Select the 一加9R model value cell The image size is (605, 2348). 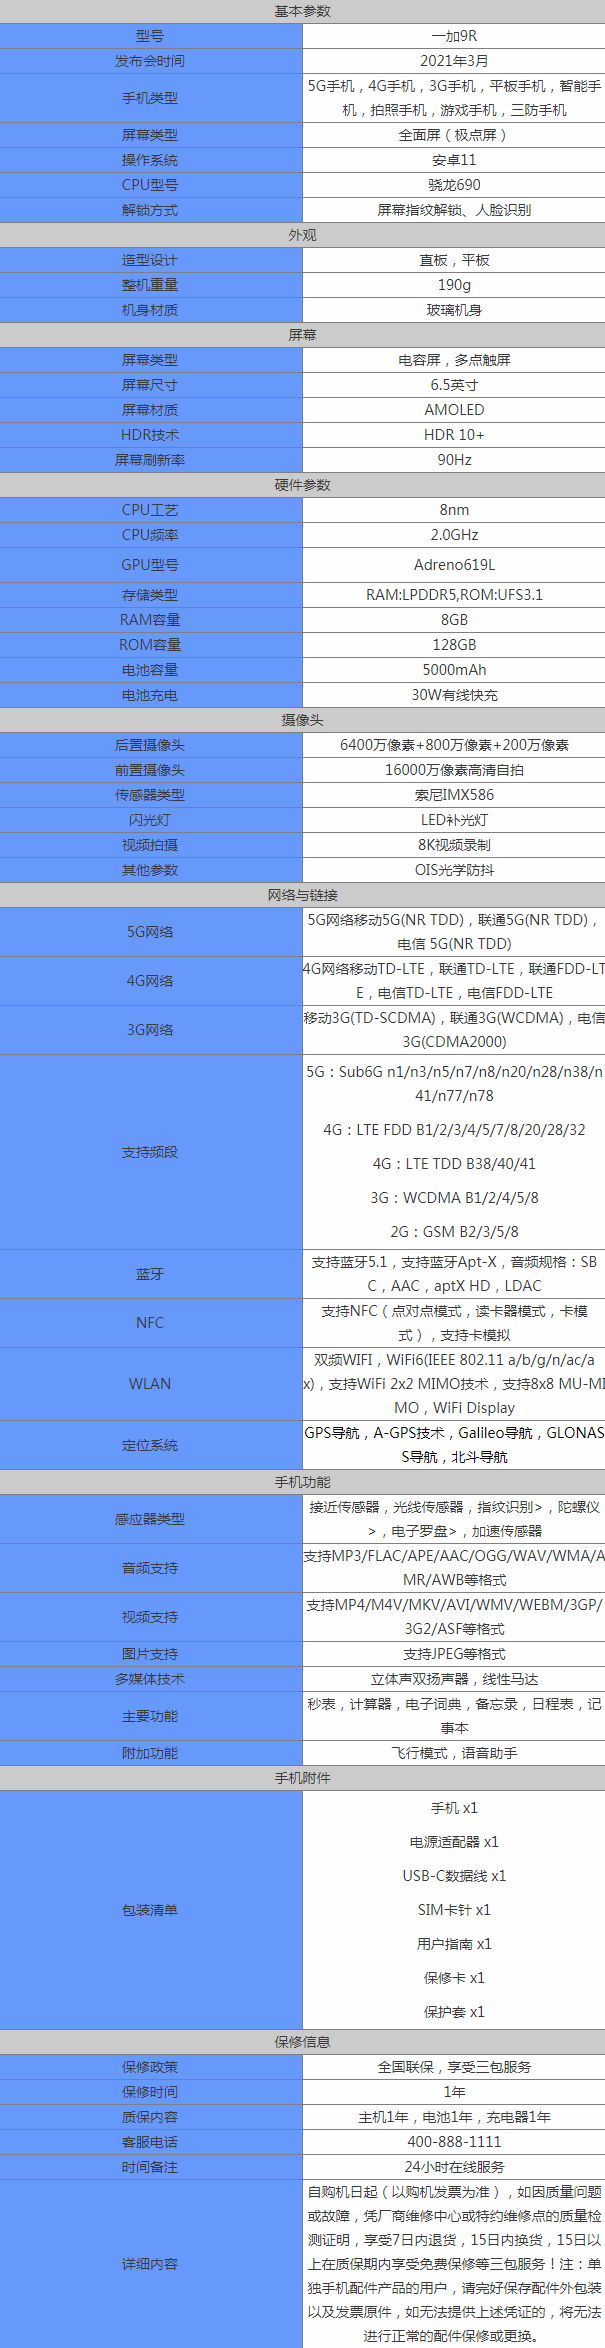pyautogui.click(x=454, y=36)
